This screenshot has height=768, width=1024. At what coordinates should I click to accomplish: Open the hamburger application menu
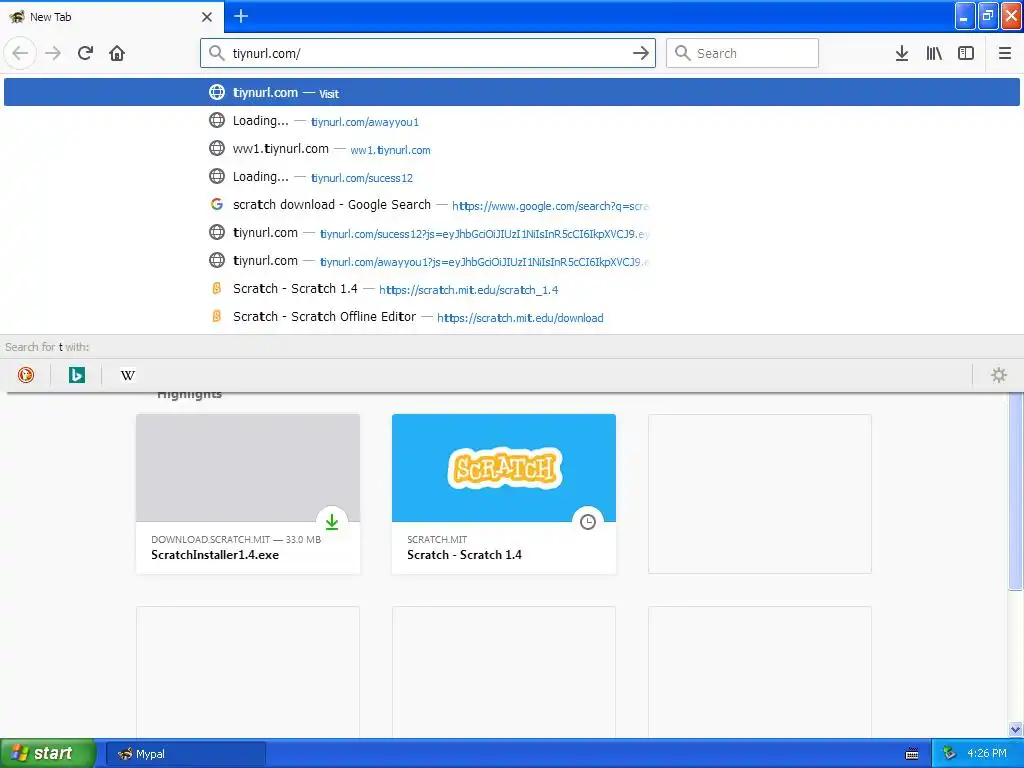1005,53
